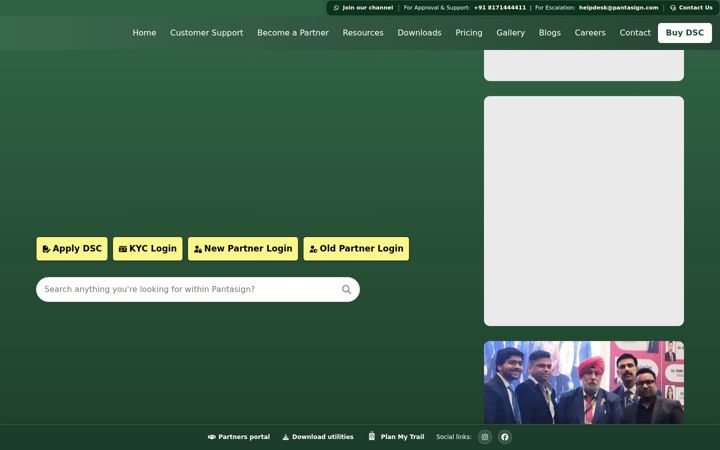This screenshot has width=720, height=450.
Task: Click the user icon on New Partner Login
Action: [x=198, y=249]
